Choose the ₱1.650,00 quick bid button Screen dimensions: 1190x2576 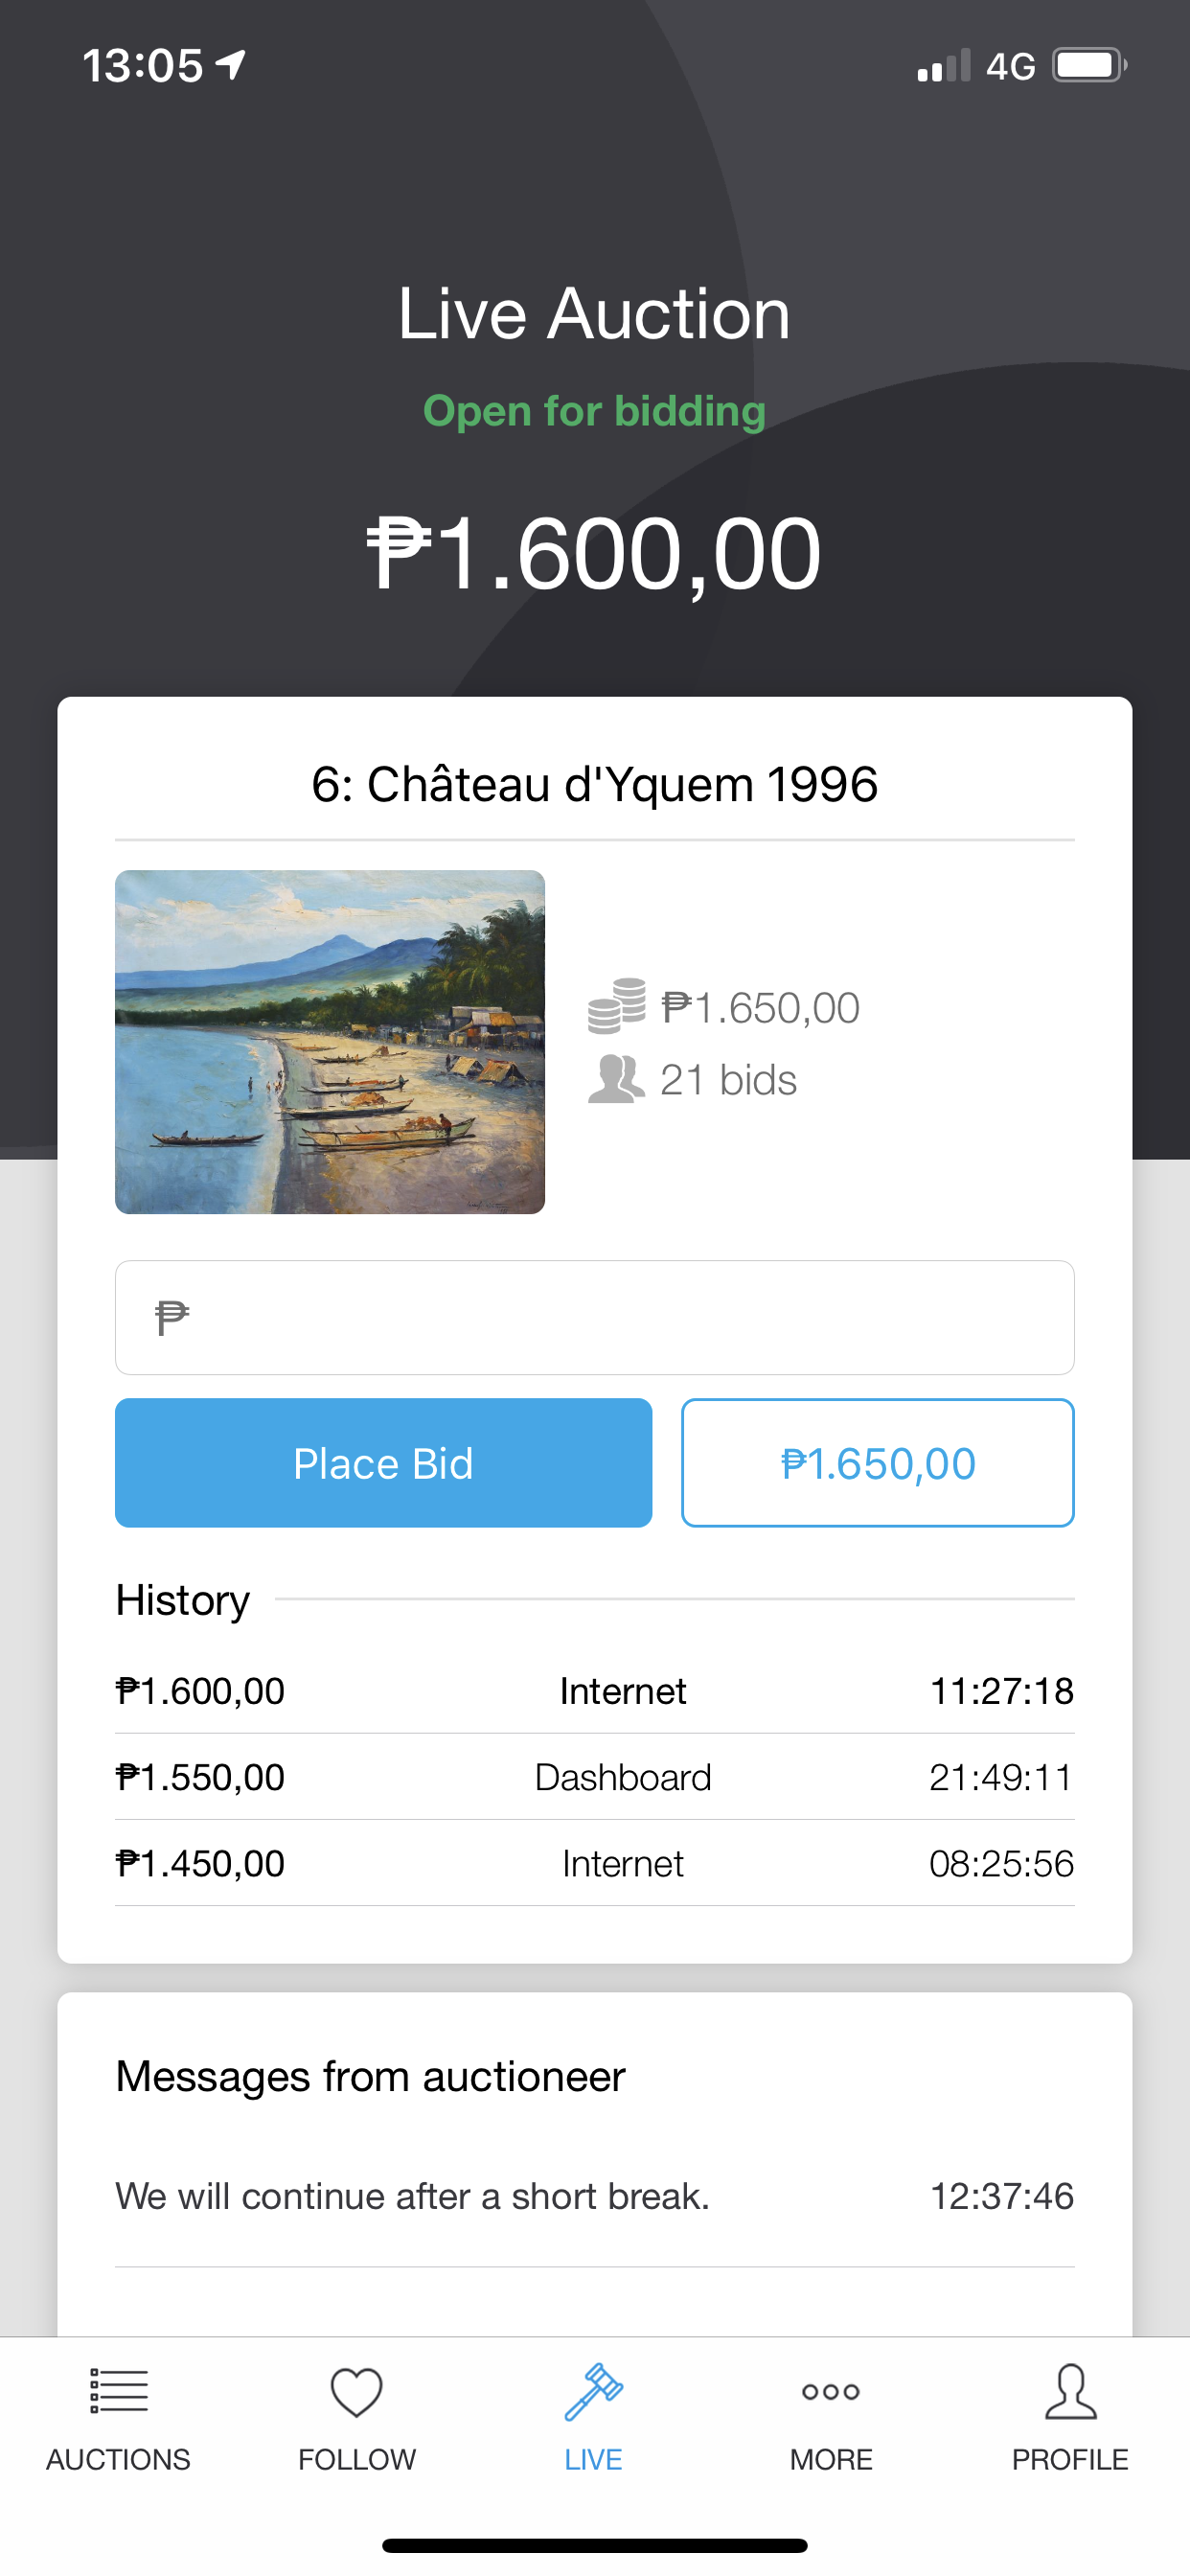877,1463
